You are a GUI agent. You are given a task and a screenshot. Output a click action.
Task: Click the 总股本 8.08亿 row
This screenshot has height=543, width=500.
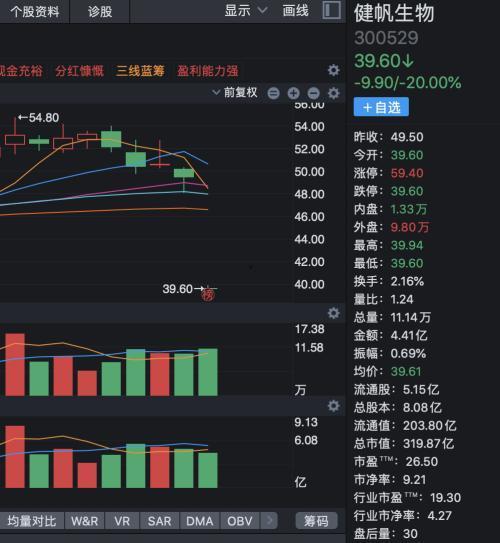coord(398,407)
